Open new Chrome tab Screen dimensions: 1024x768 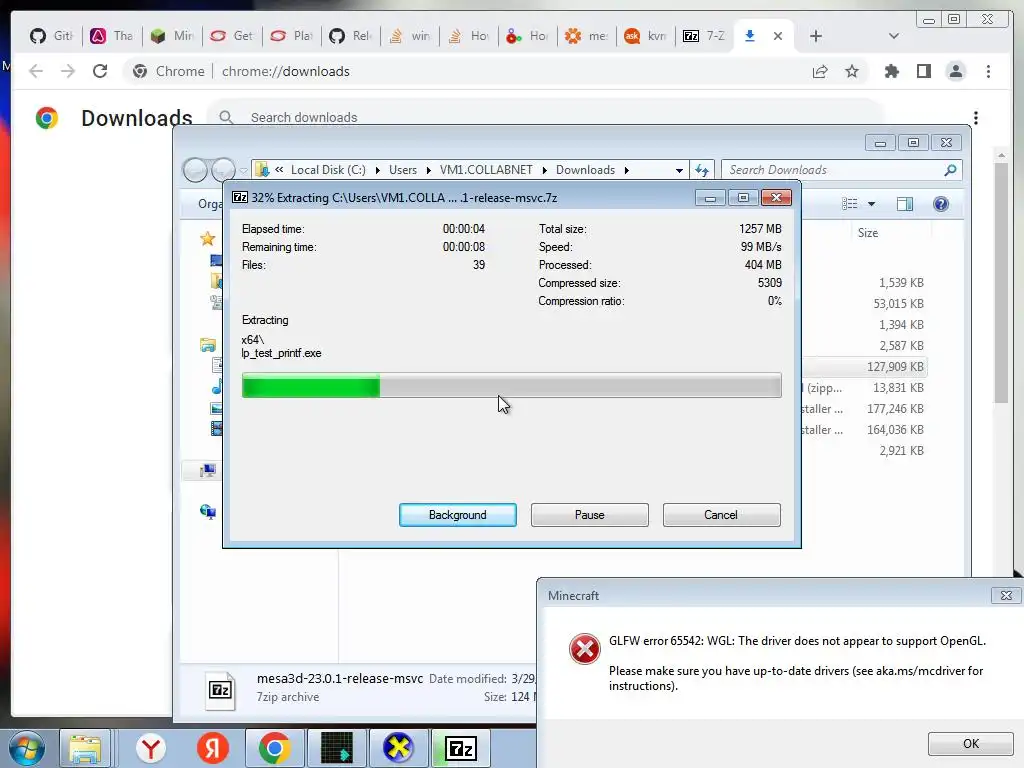(x=816, y=36)
